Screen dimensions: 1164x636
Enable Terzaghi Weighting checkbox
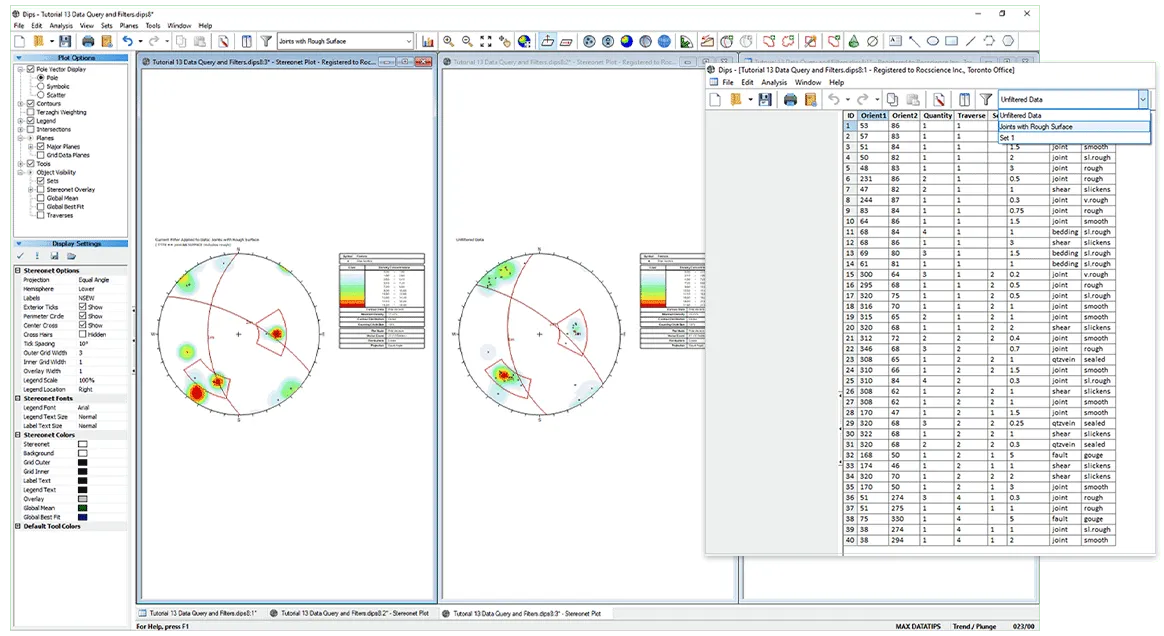(30, 112)
